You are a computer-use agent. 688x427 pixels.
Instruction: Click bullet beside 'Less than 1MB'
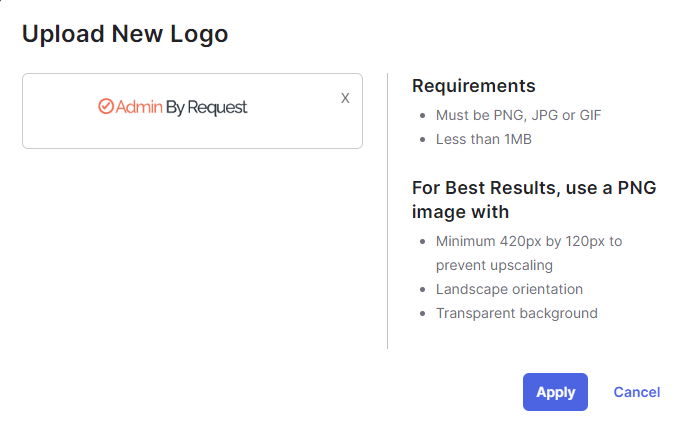(423, 140)
